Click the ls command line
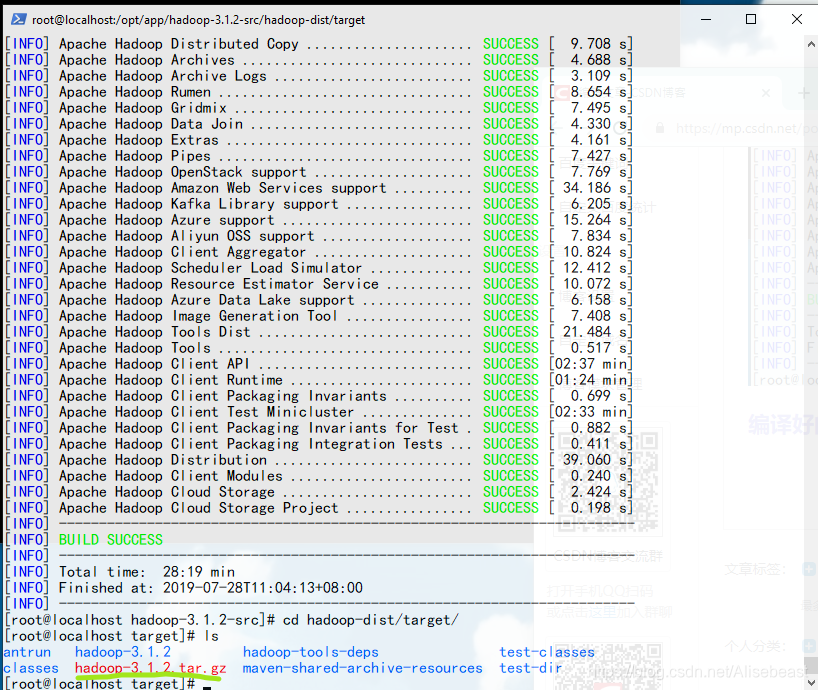The image size is (818, 690). (111, 636)
